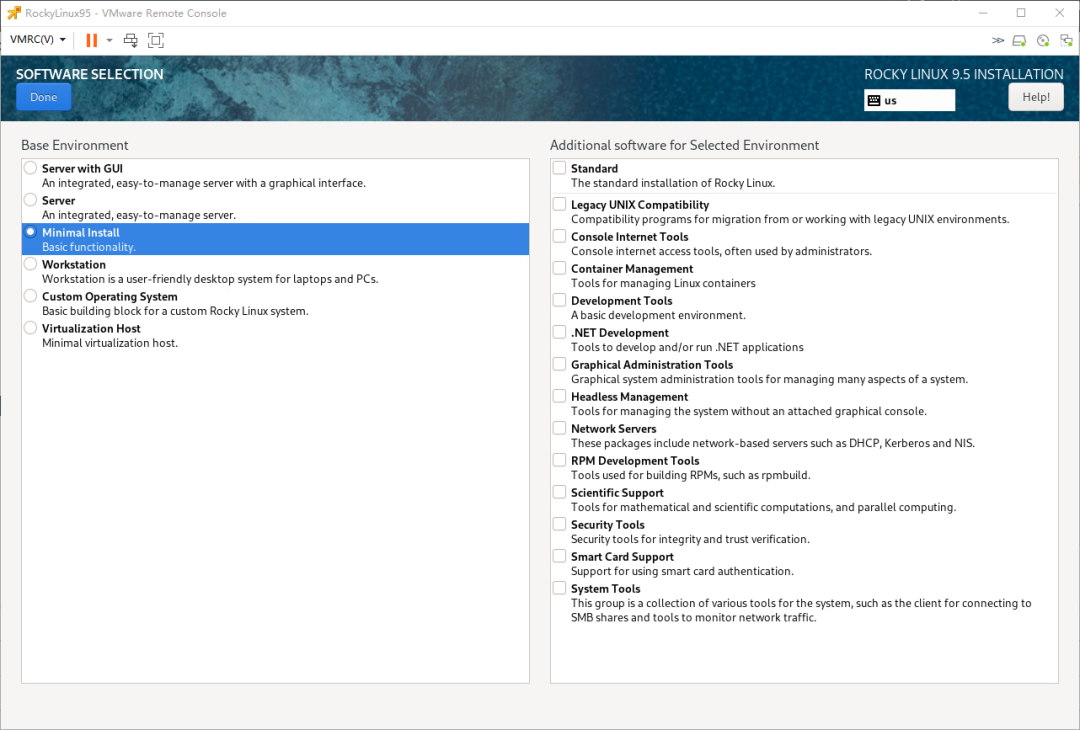Open the Help! button
The height and width of the screenshot is (730, 1080).
(x=1036, y=97)
